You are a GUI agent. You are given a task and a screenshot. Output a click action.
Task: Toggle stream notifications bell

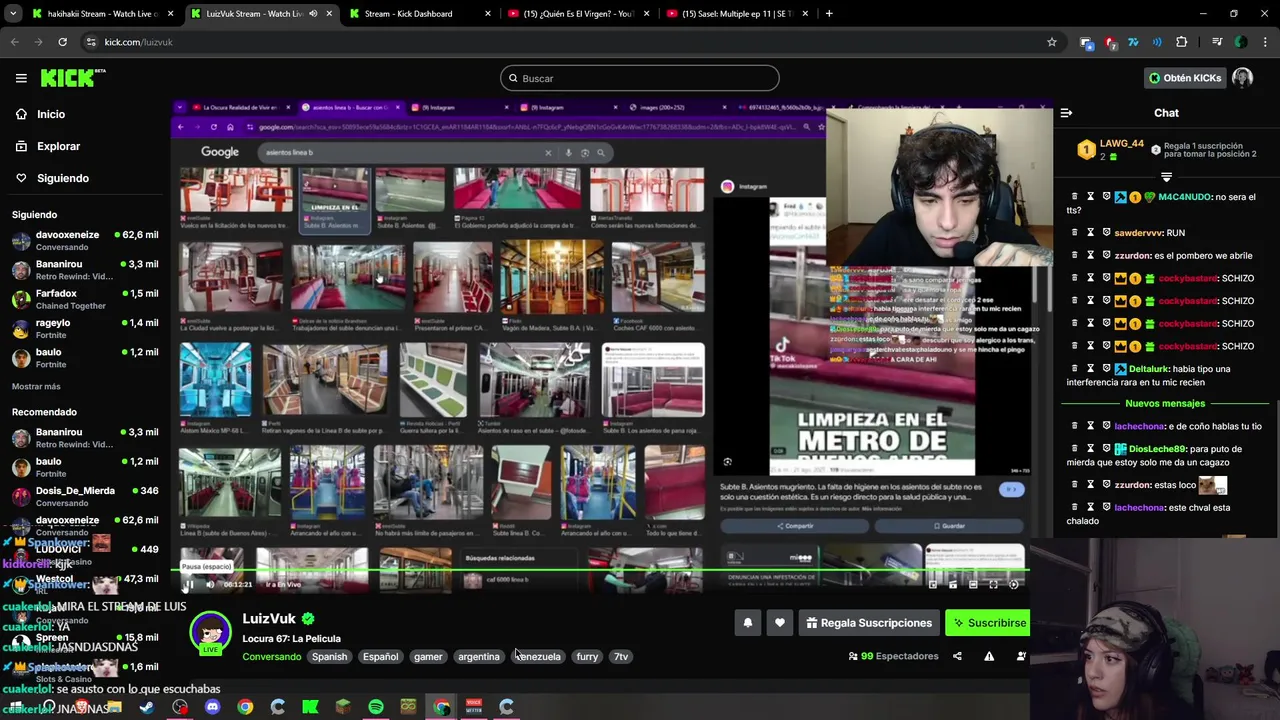coord(747,623)
